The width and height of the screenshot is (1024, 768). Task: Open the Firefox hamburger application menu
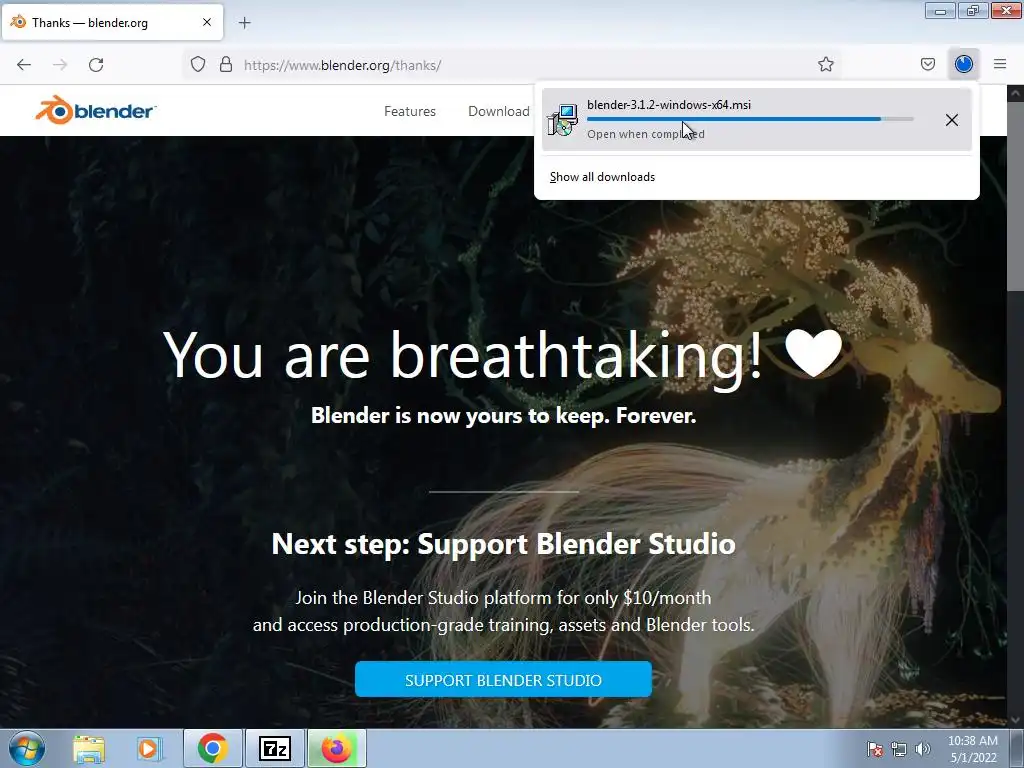point(1000,64)
